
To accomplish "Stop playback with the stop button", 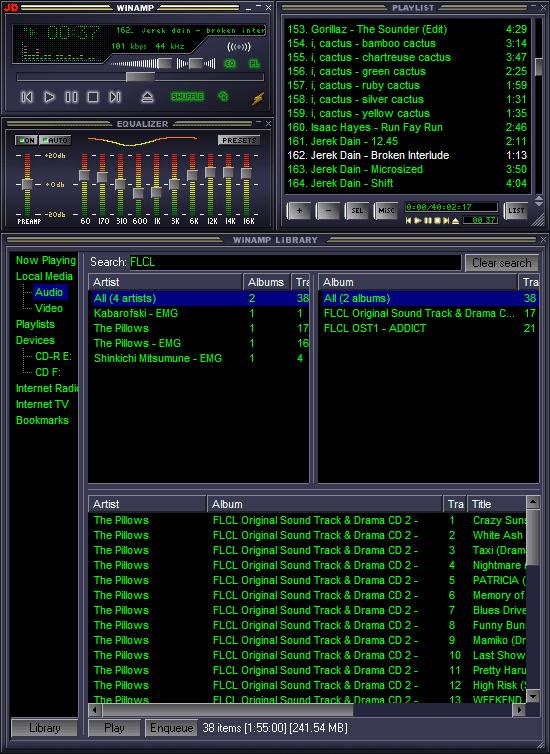I will 93,97.
